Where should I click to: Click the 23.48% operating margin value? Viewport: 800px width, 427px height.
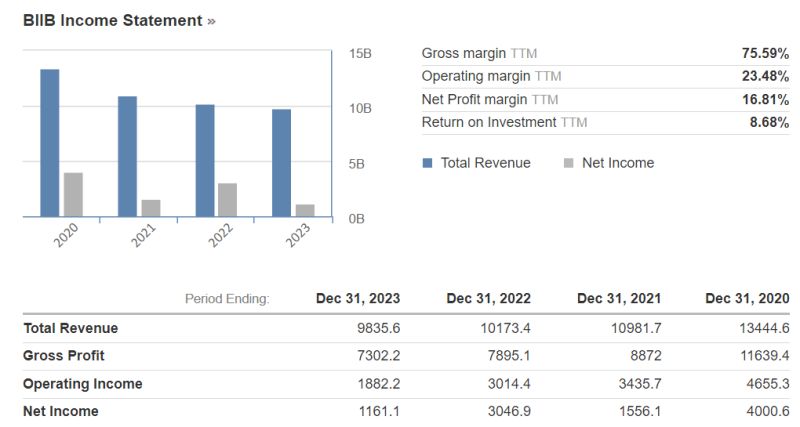tap(765, 77)
